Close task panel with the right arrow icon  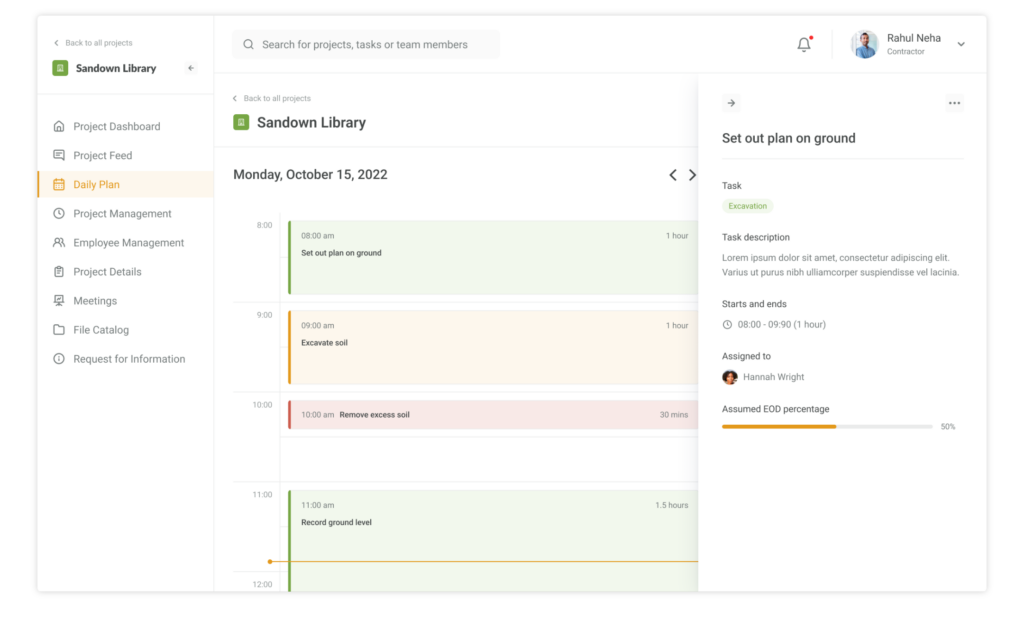pyautogui.click(x=731, y=103)
